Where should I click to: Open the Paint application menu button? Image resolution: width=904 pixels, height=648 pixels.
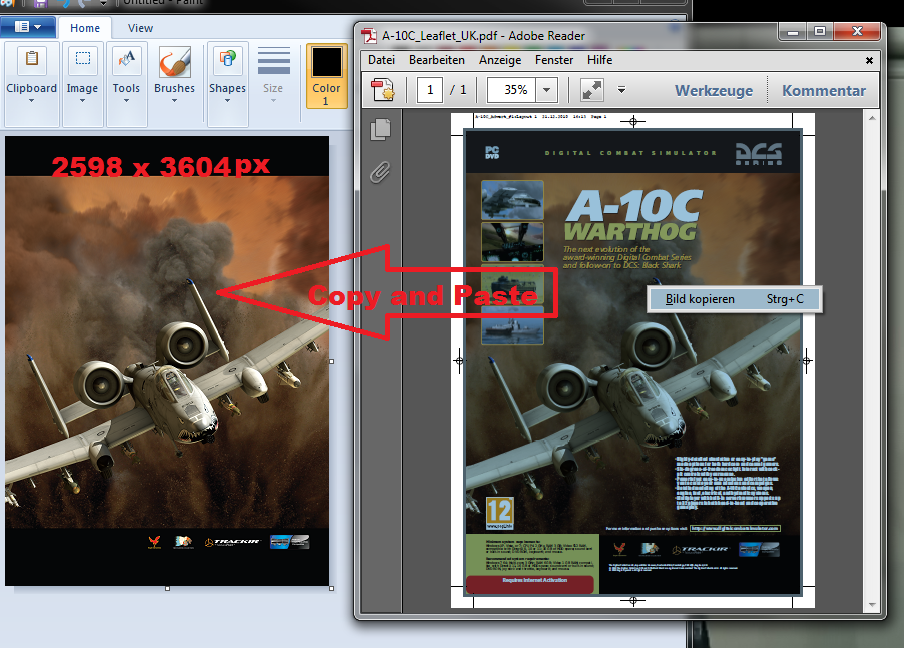(x=28, y=28)
